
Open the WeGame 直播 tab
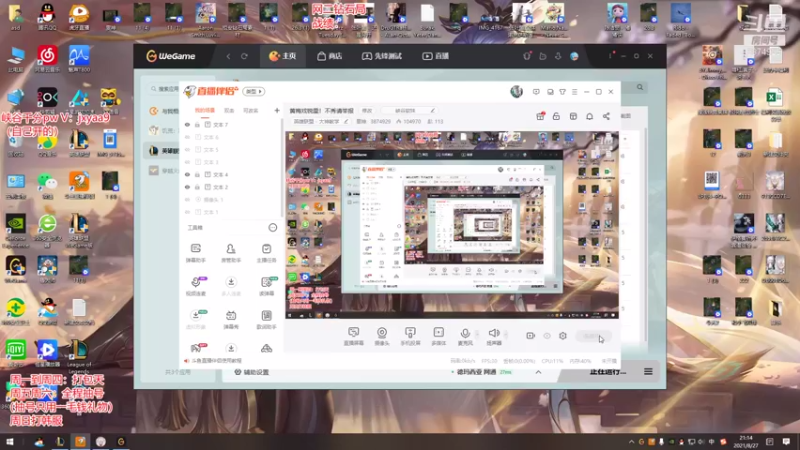(x=435, y=56)
